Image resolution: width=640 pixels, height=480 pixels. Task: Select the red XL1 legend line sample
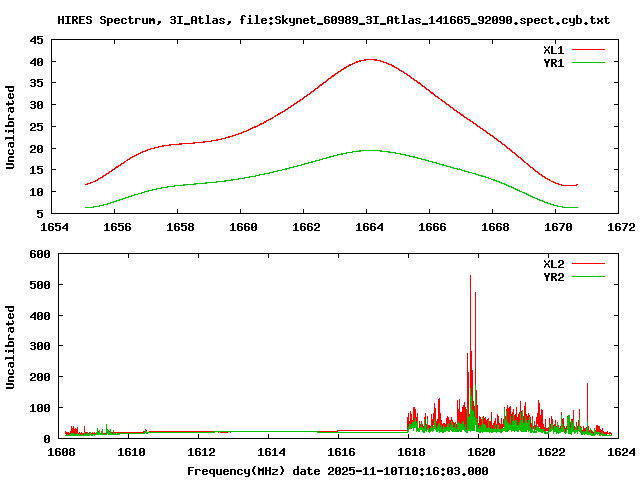(589, 49)
